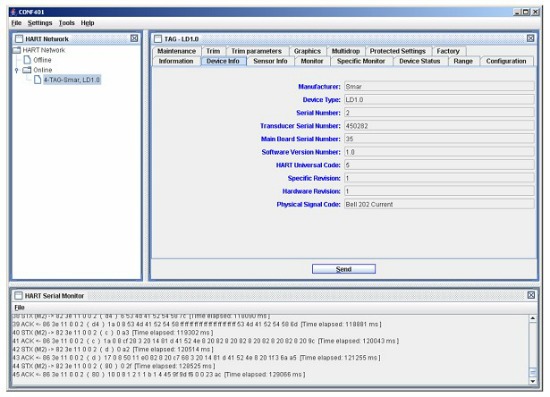Open the File menu in the menu bar
The height and width of the screenshot is (397, 550).
pos(16,23)
